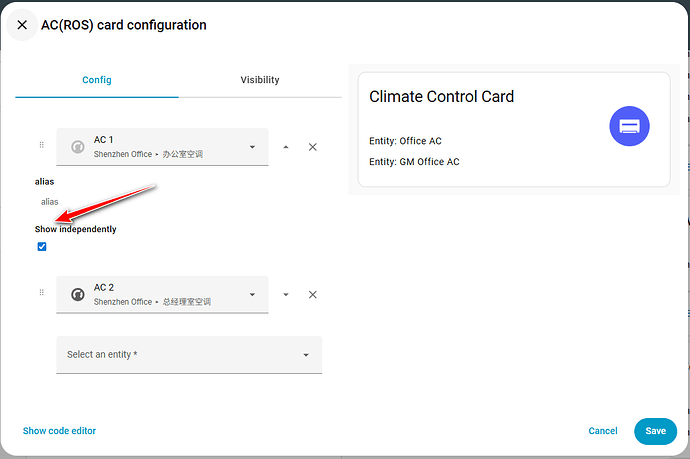Remove the AC 2 entity row
690x459 pixels.
313,295
